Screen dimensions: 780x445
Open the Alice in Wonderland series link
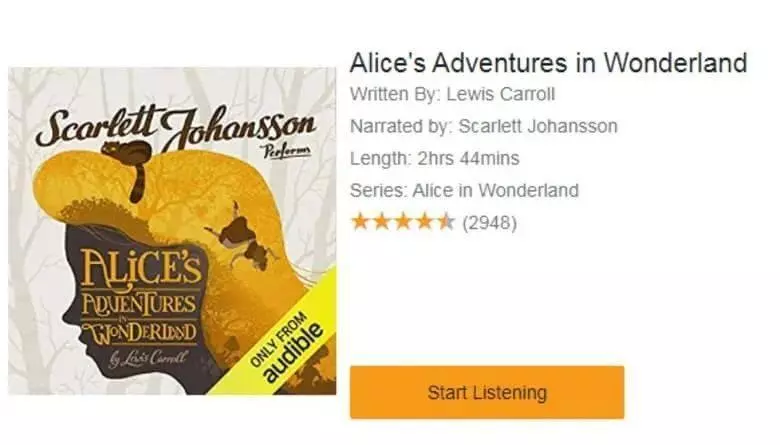pyautogui.click(x=495, y=190)
